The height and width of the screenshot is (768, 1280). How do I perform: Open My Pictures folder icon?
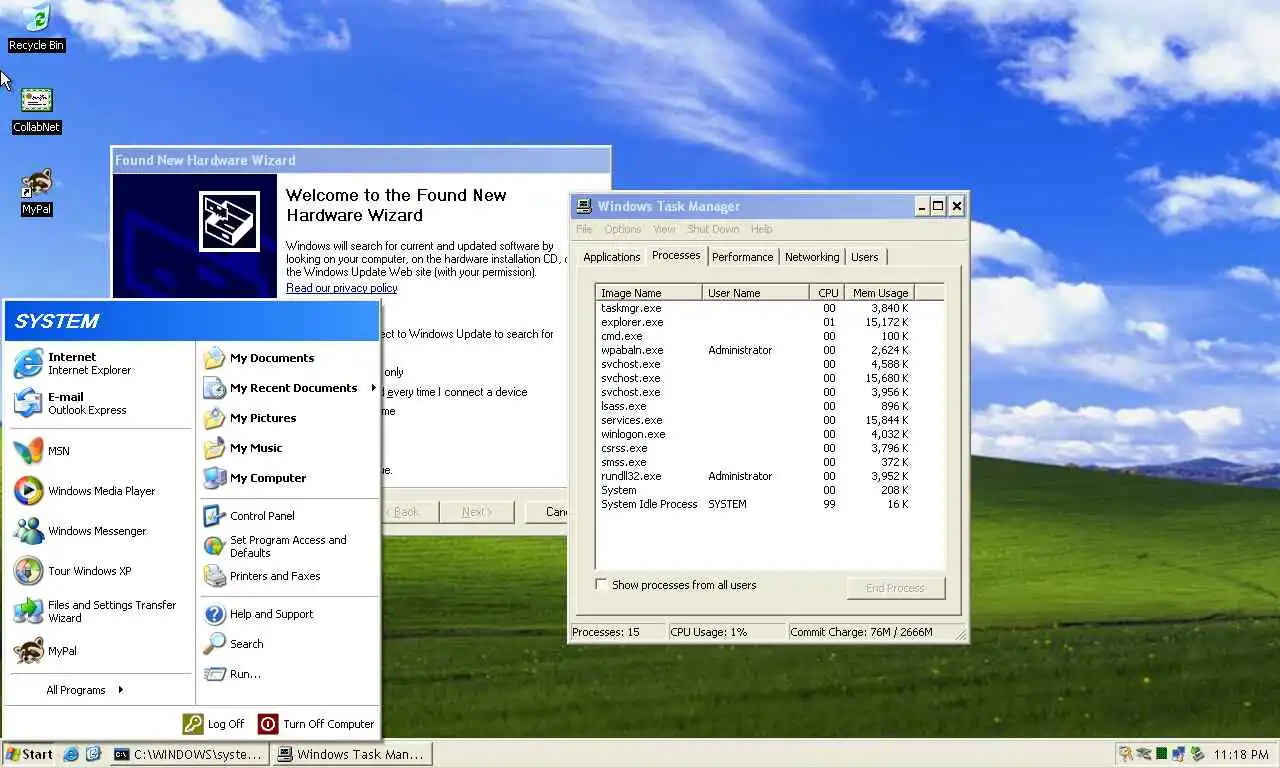[214, 418]
